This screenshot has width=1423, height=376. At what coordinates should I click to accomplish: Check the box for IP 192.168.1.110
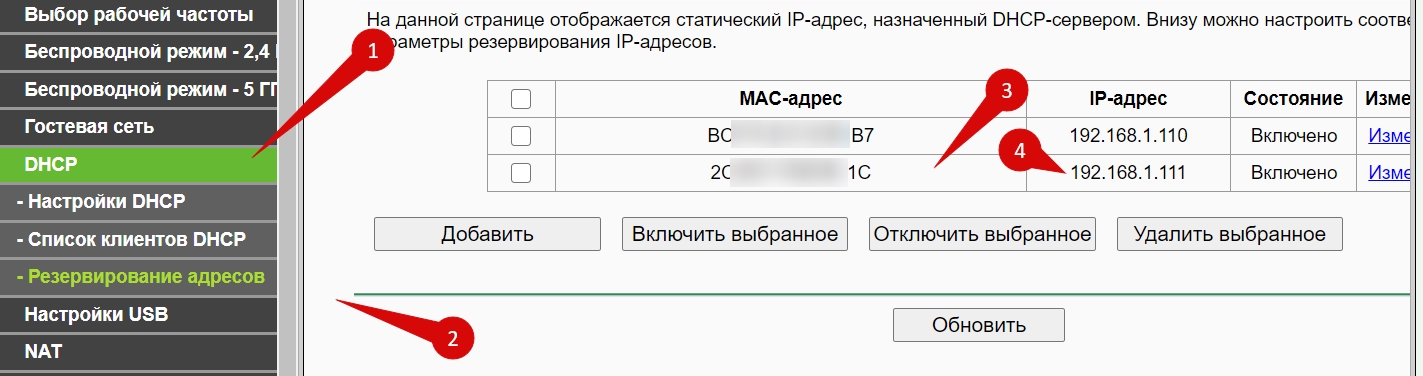point(521,135)
